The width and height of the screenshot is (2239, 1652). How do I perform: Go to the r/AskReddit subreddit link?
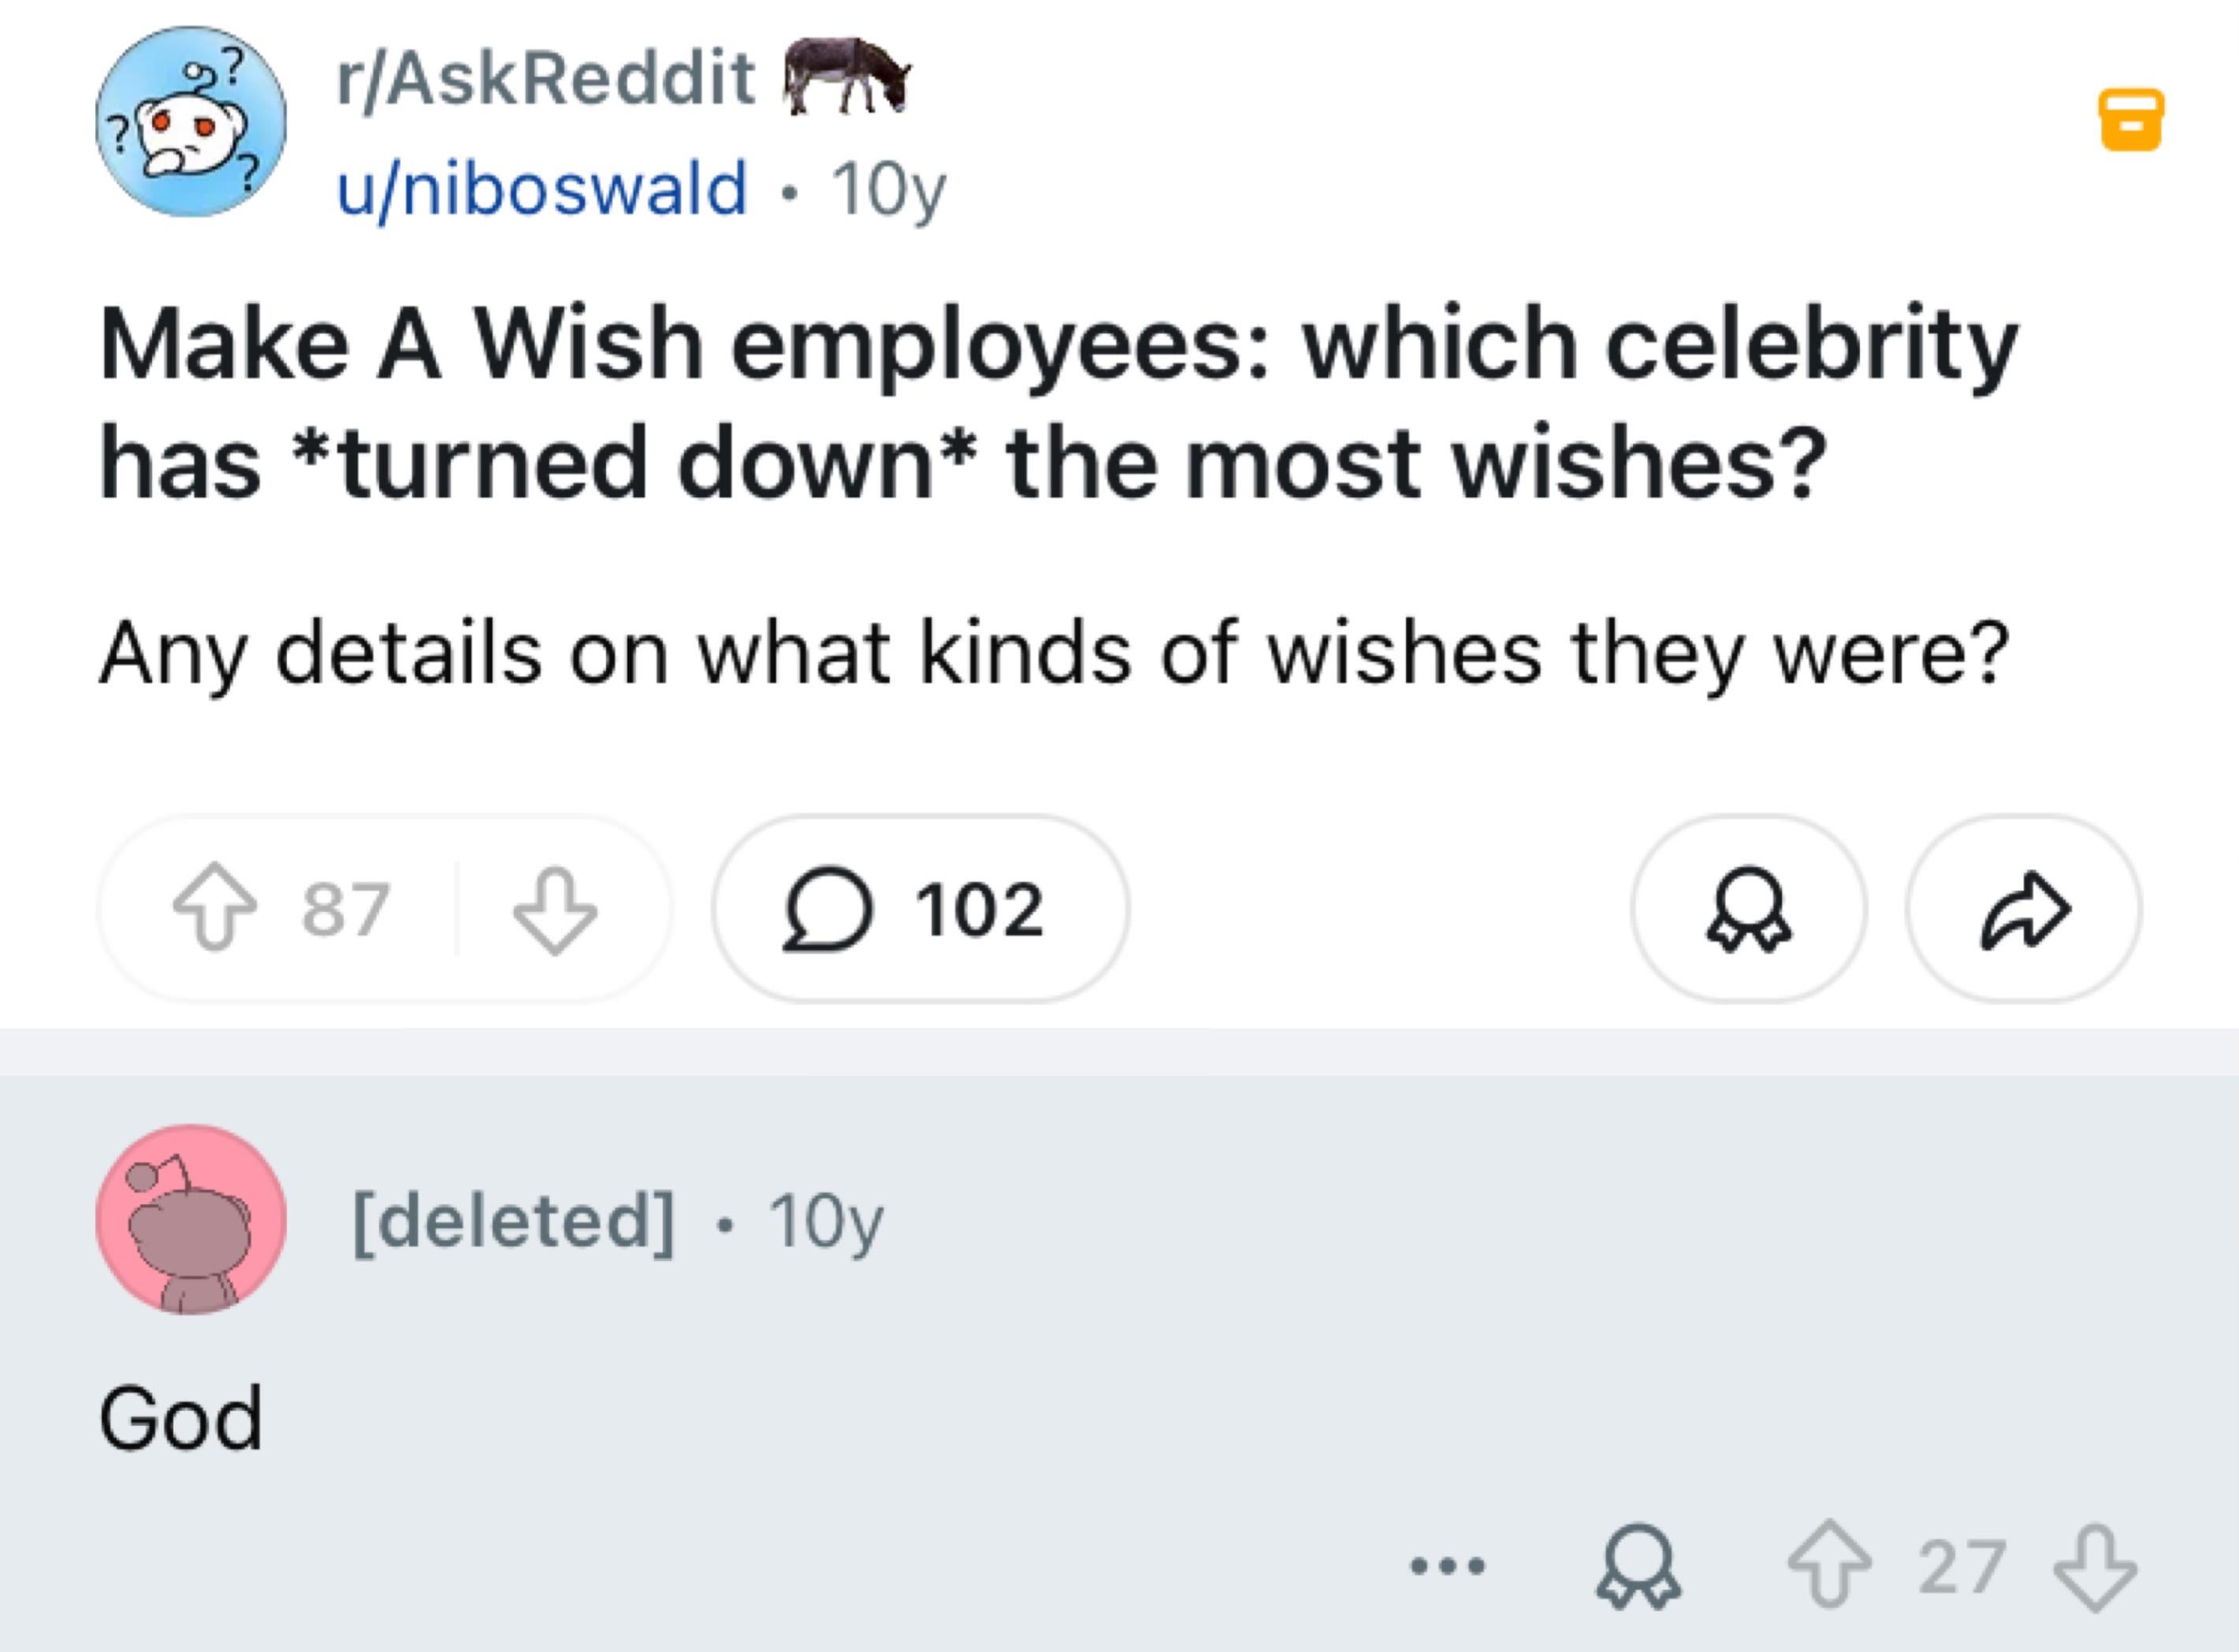545,78
